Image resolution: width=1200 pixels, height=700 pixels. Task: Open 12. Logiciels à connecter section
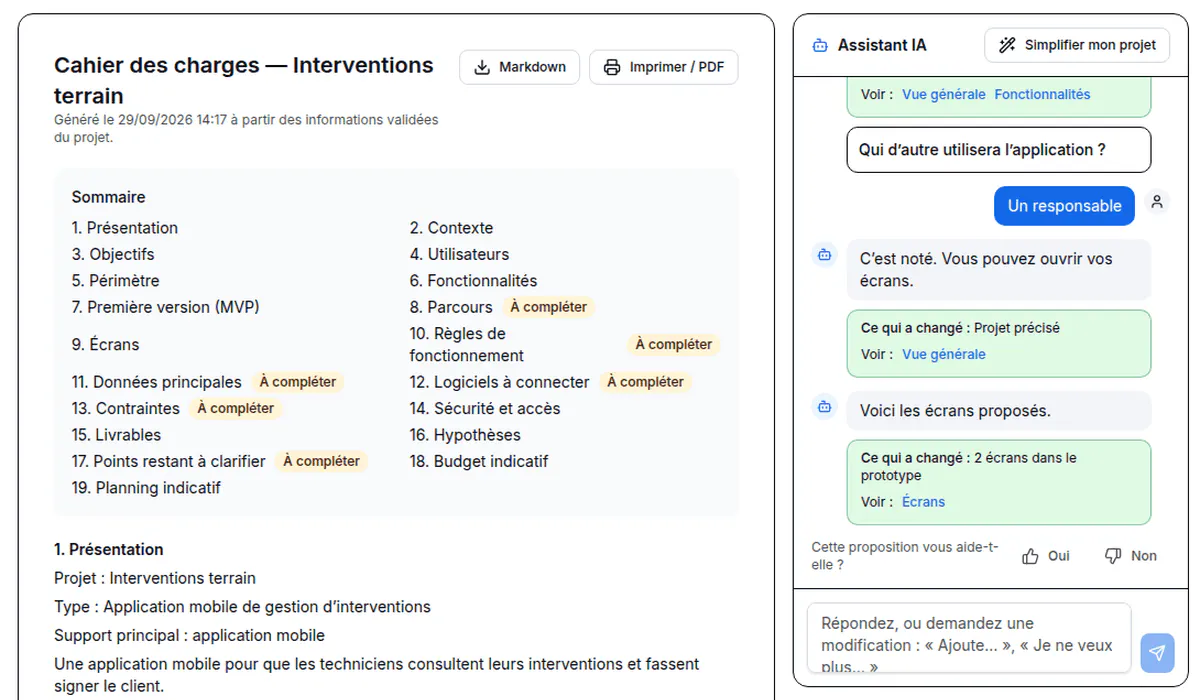point(500,382)
